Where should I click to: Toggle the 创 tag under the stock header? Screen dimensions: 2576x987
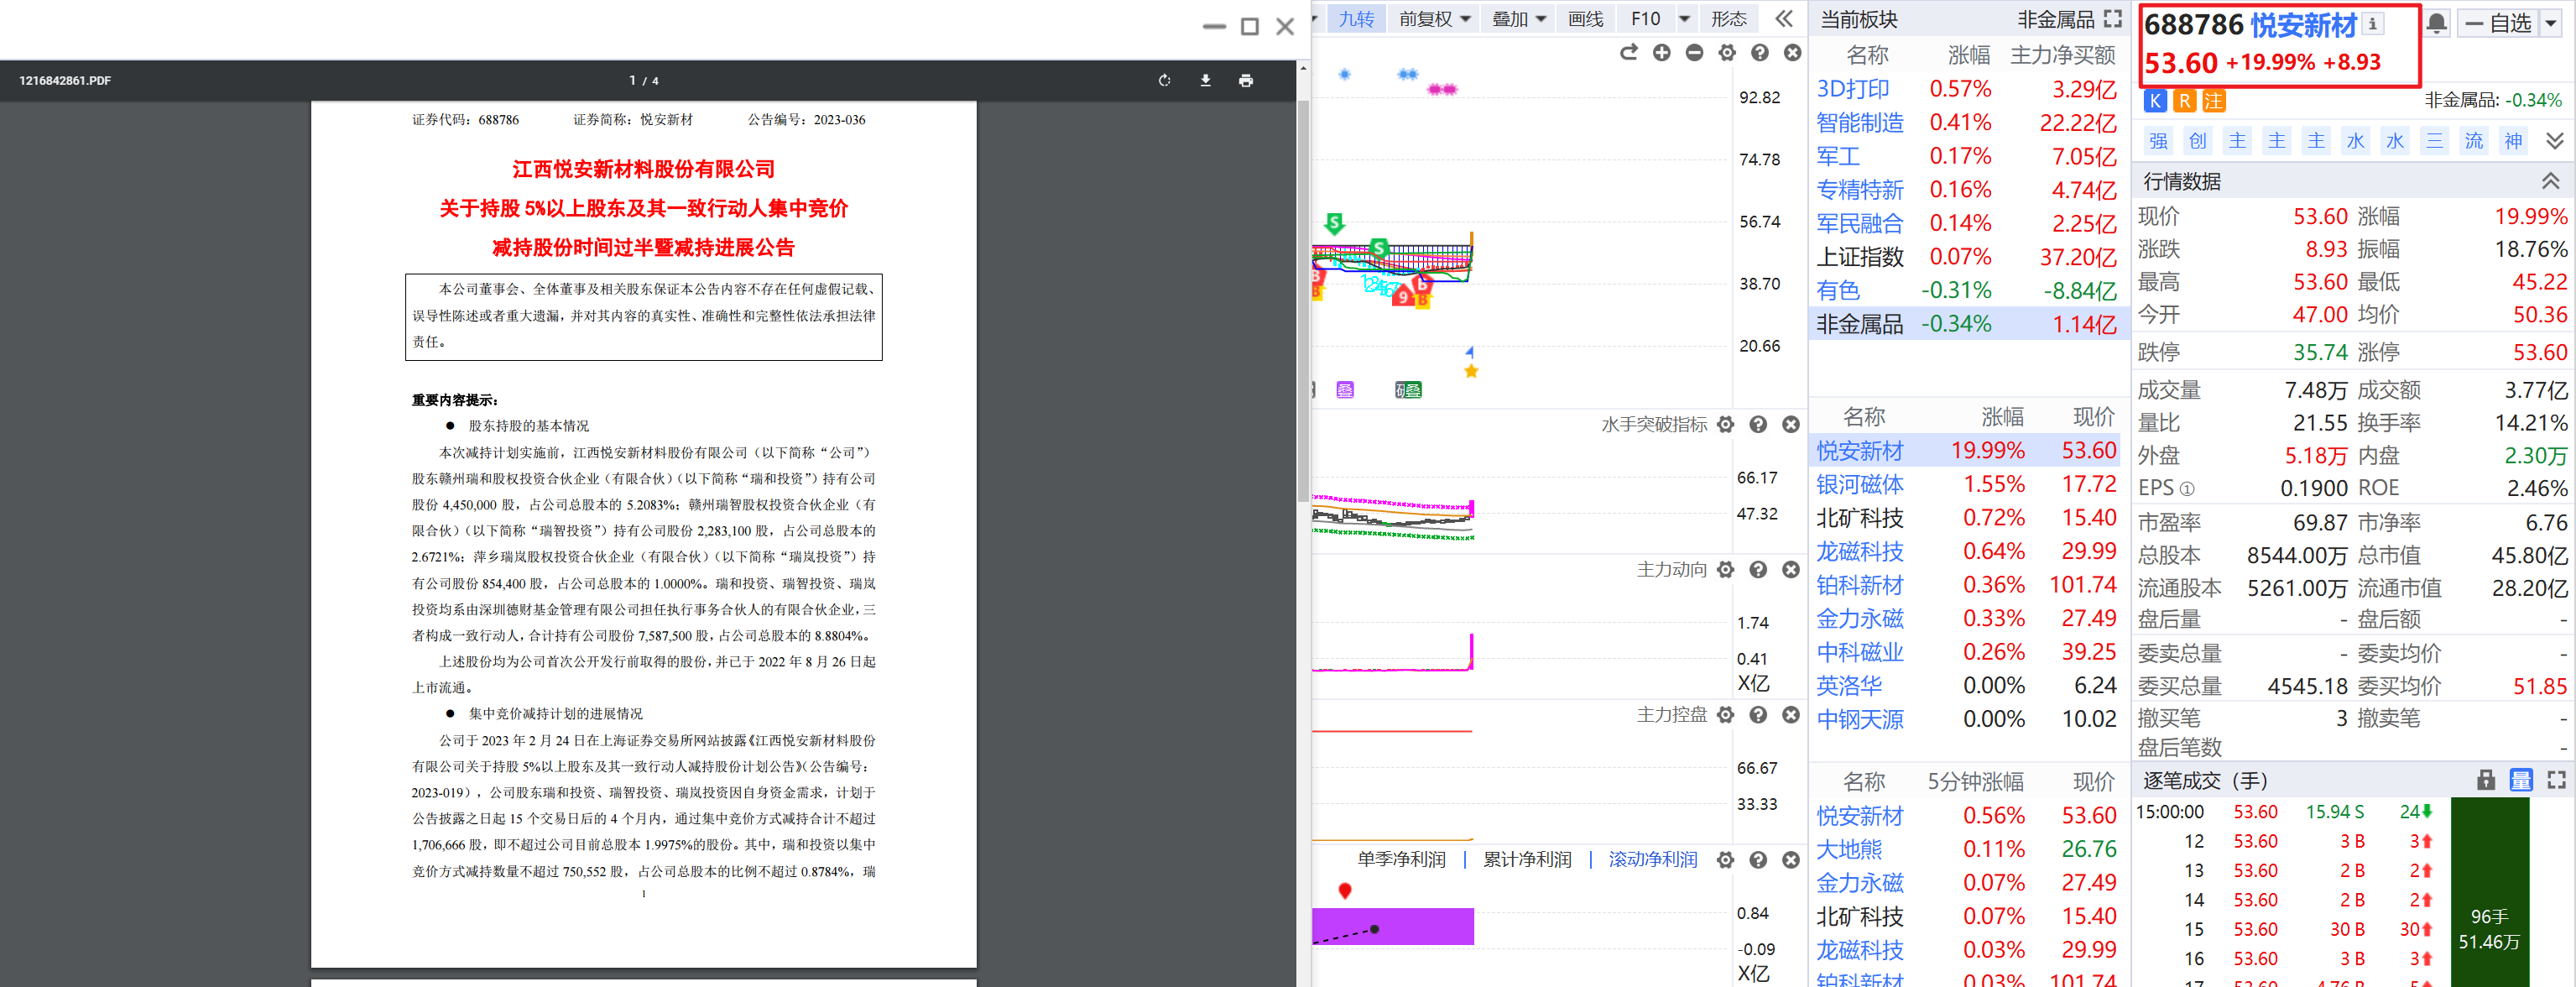pyautogui.click(x=2198, y=141)
